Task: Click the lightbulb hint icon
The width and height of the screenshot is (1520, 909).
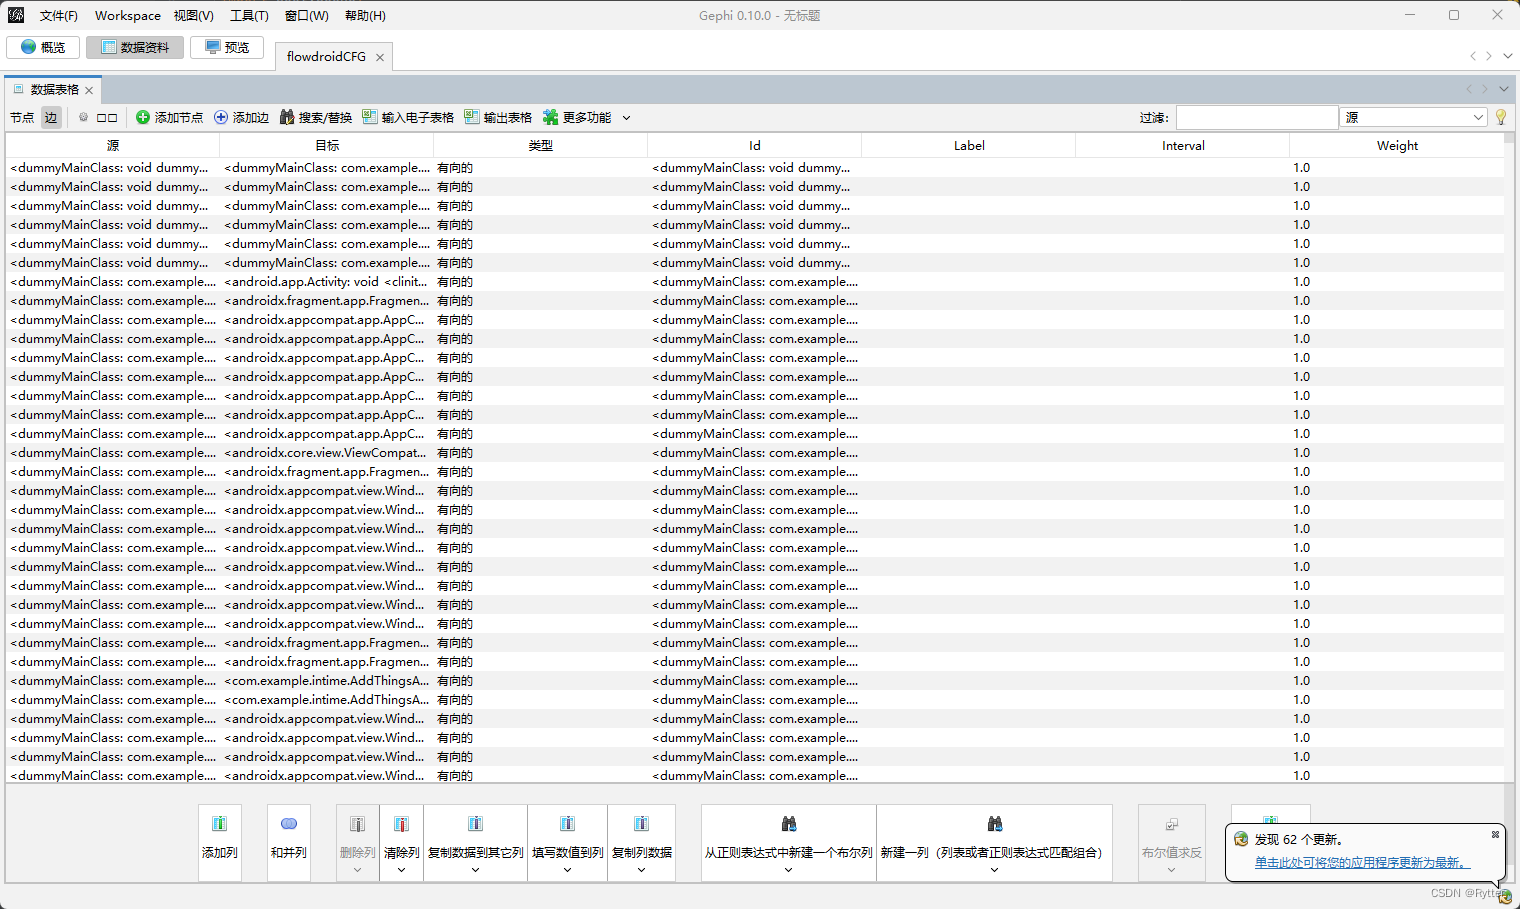Action: 1501,118
